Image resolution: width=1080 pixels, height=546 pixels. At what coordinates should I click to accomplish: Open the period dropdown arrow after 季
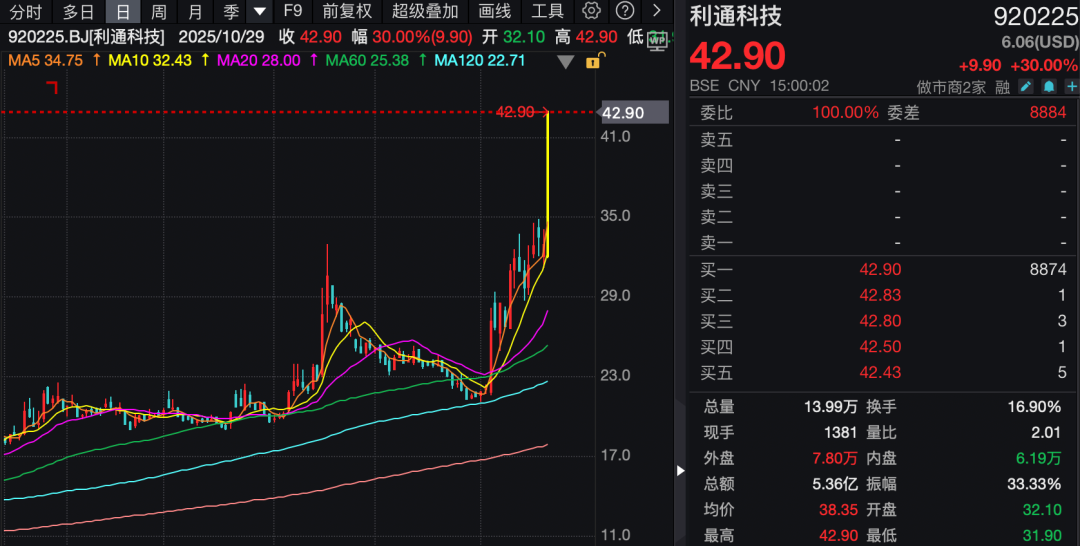pyautogui.click(x=260, y=11)
